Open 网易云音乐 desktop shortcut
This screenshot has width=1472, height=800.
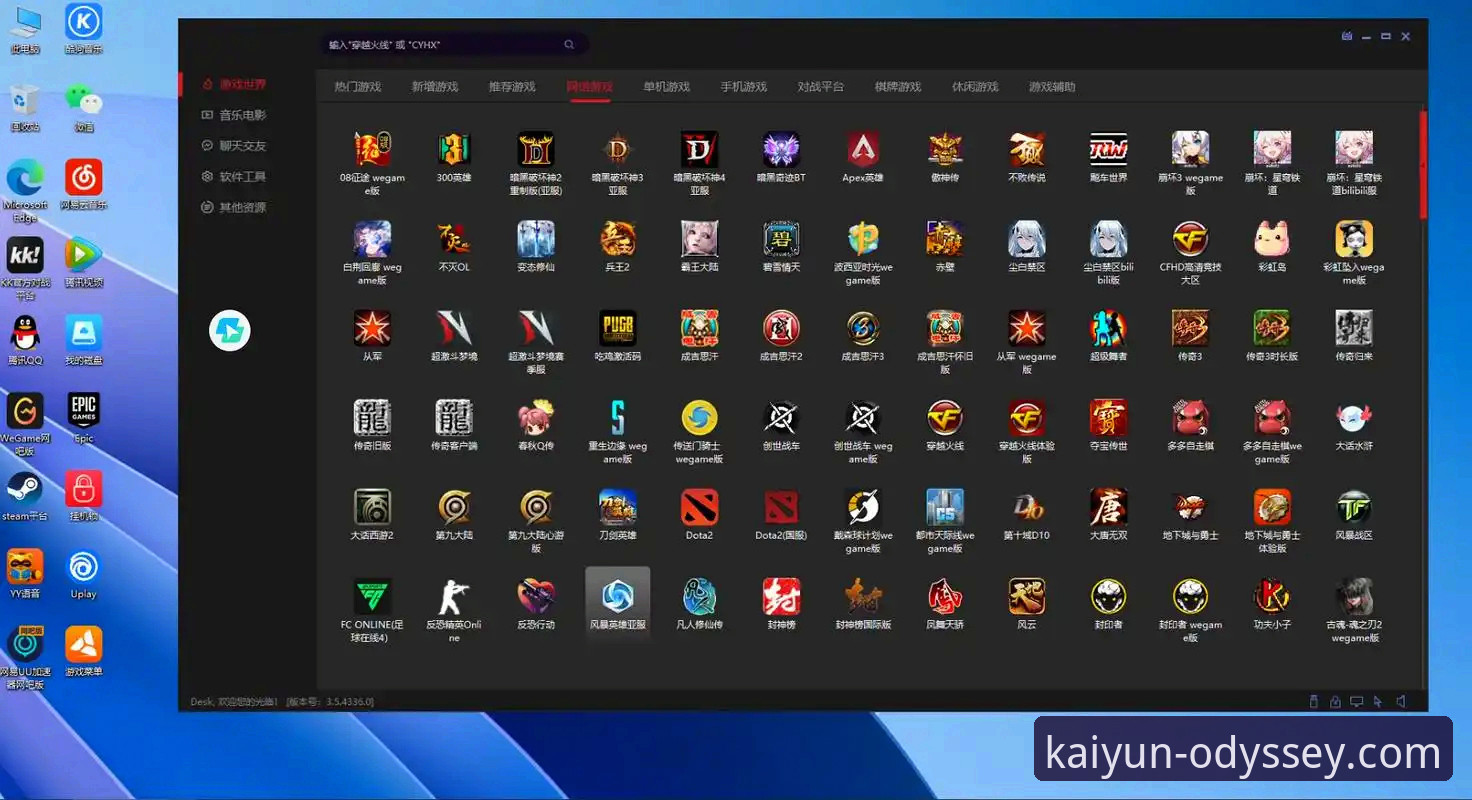pos(84,184)
